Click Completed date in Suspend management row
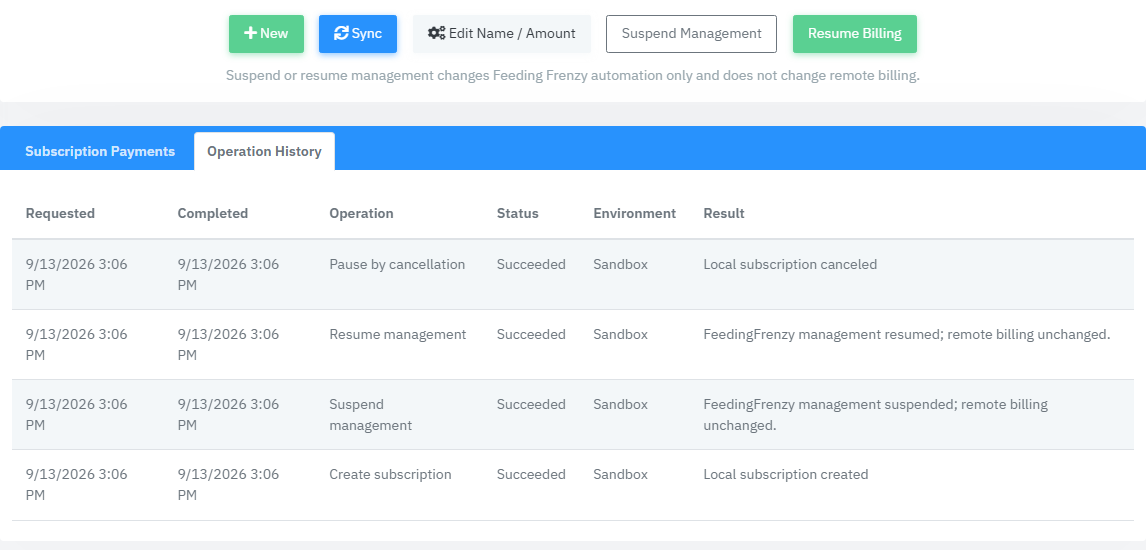 [x=228, y=415]
